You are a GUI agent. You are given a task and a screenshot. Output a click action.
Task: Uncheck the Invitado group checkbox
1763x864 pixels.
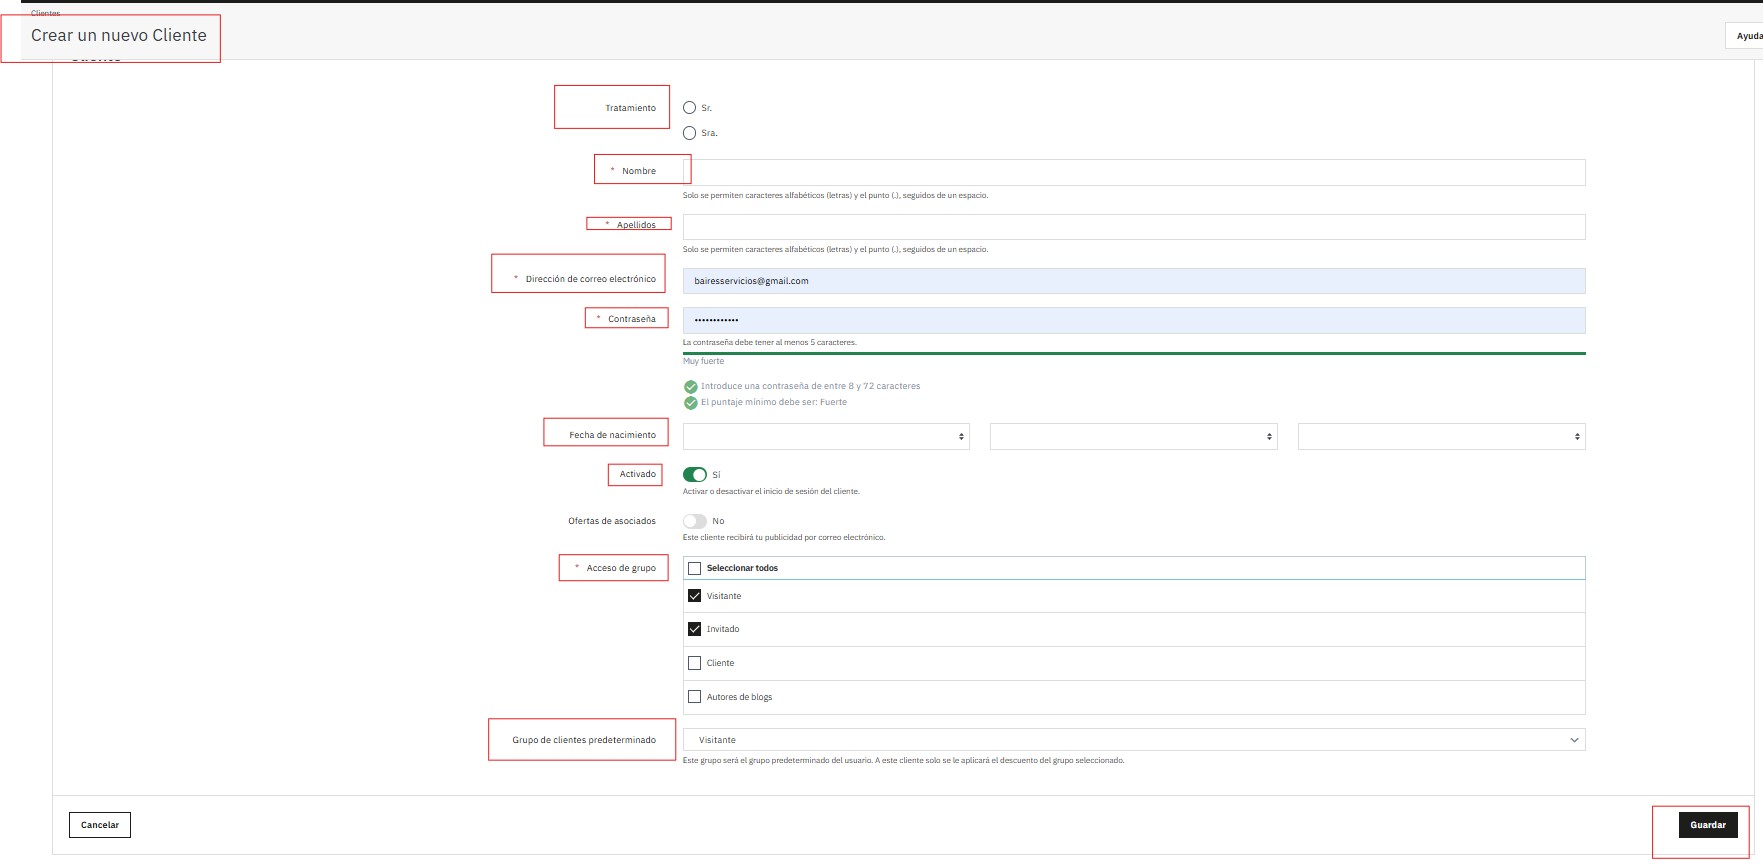click(695, 629)
